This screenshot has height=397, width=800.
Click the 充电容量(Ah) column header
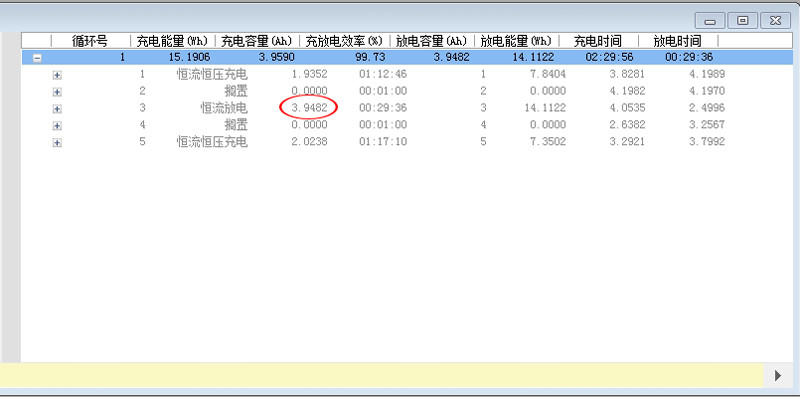coord(257,41)
